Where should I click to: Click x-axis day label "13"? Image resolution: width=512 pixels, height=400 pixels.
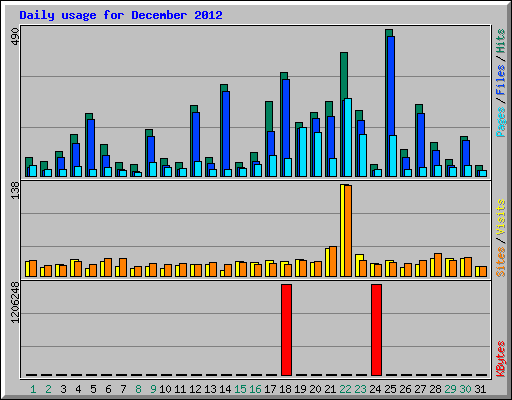pyautogui.click(x=210, y=389)
